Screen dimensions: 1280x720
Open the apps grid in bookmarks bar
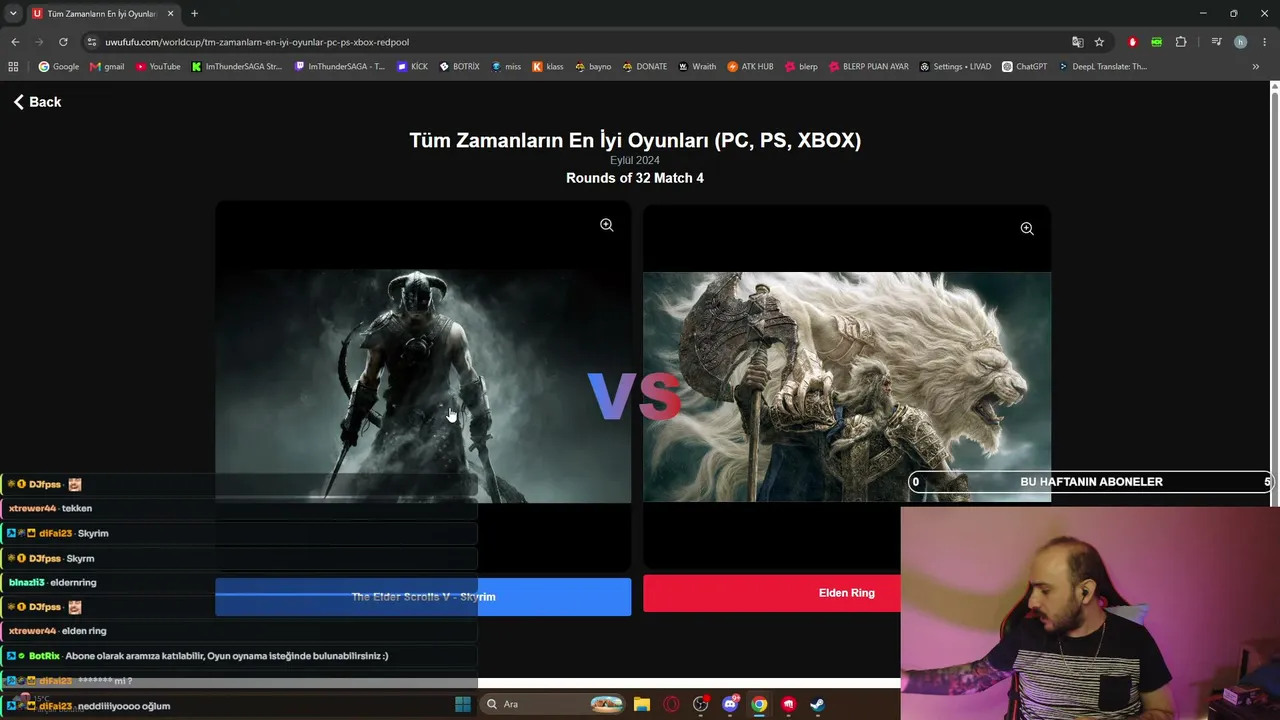tap(13, 67)
